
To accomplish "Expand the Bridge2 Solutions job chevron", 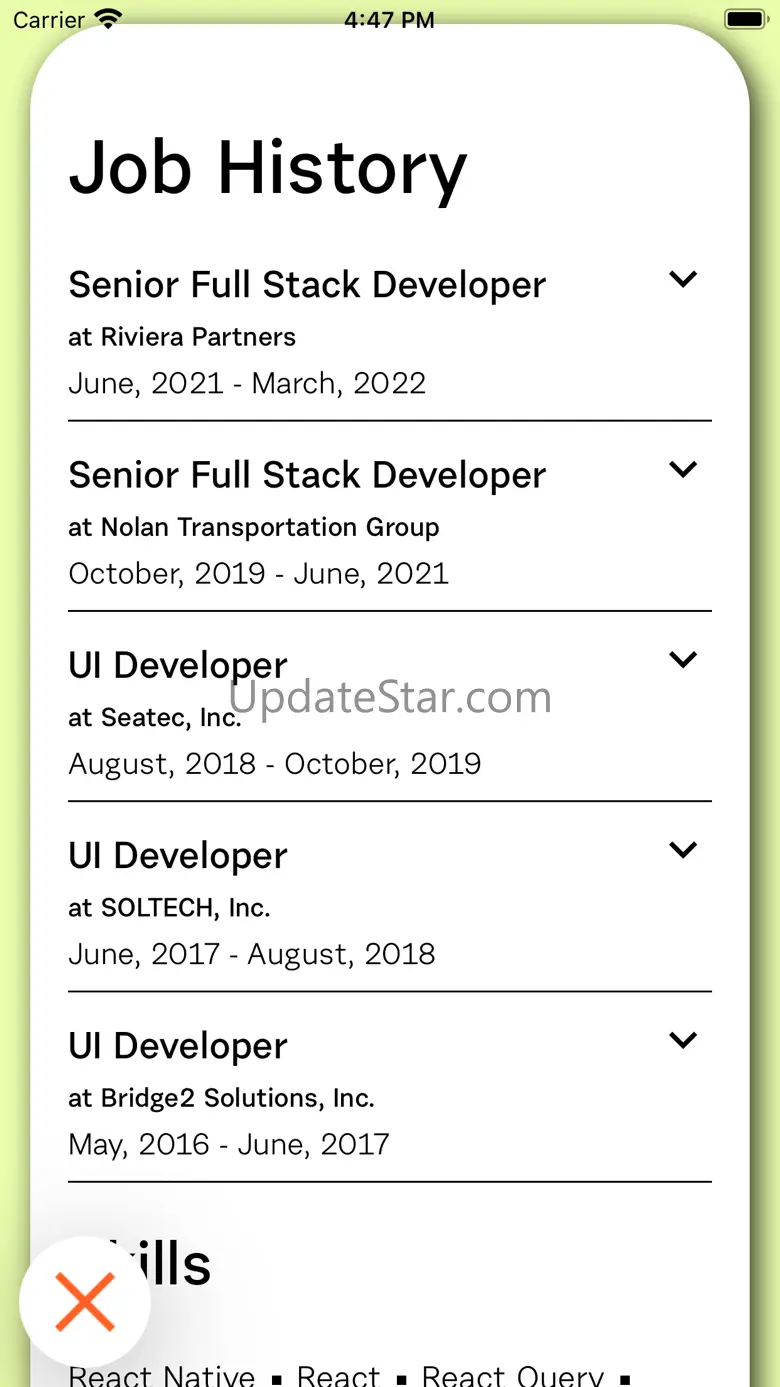I will pyautogui.click(x=683, y=1040).
